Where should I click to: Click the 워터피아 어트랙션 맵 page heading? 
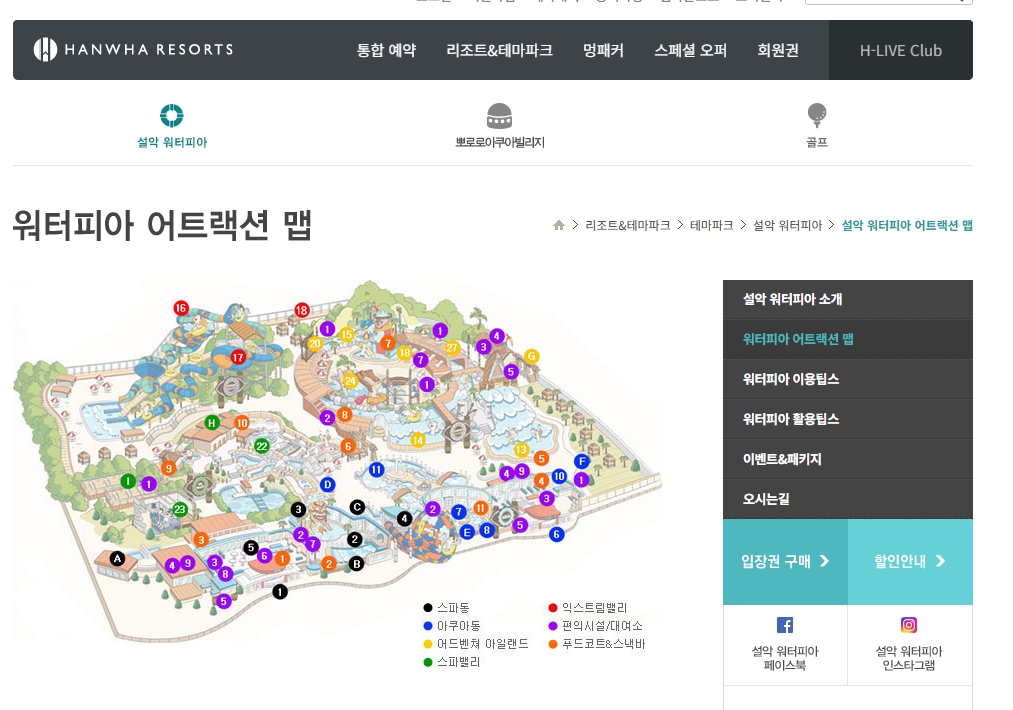[x=162, y=225]
